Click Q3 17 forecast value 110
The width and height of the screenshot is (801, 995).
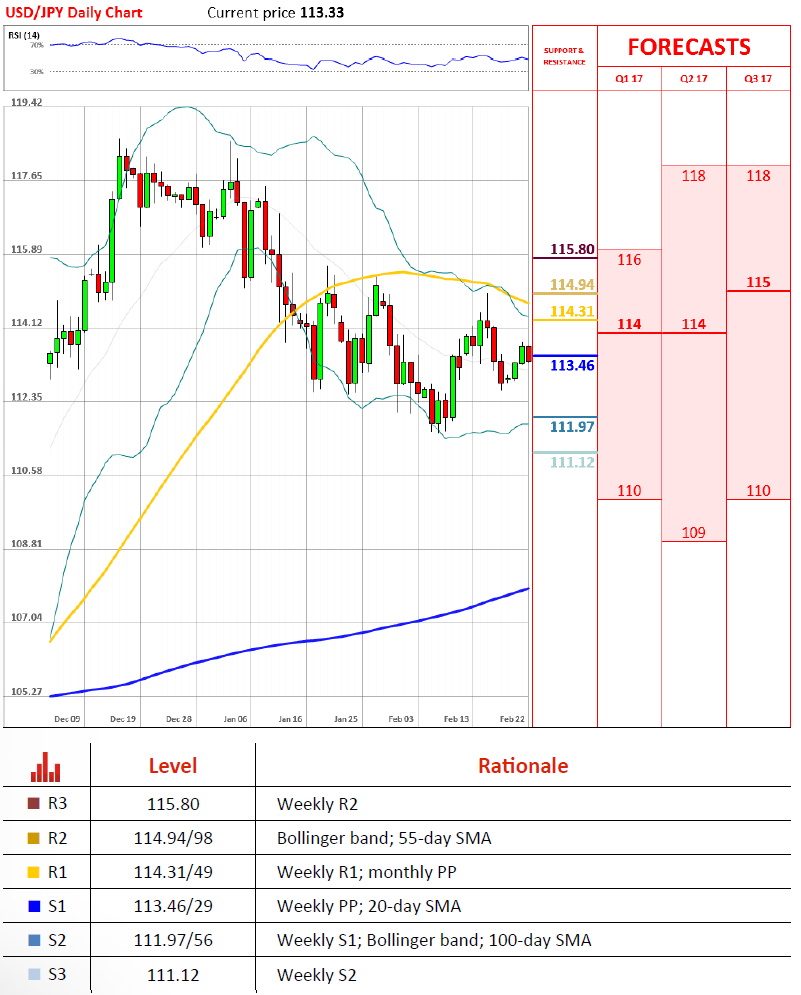[758, 491]
